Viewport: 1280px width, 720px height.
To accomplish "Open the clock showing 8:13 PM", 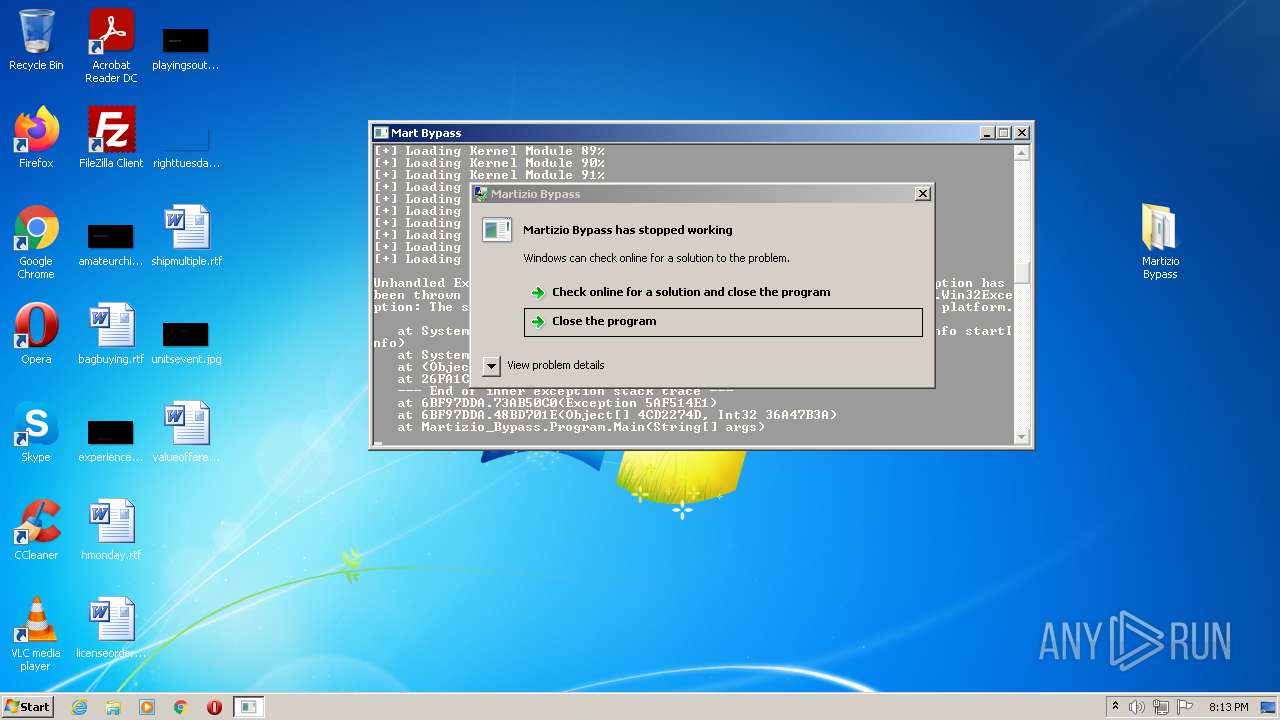I will tap(1228, 707).
